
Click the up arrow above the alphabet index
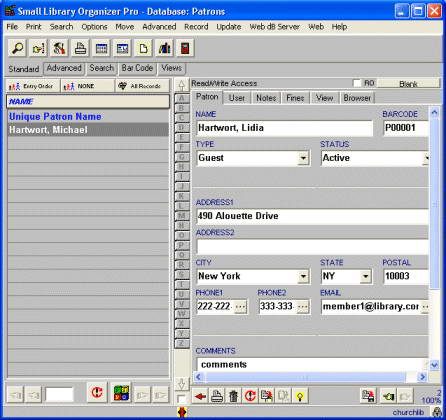coord(182,85)
